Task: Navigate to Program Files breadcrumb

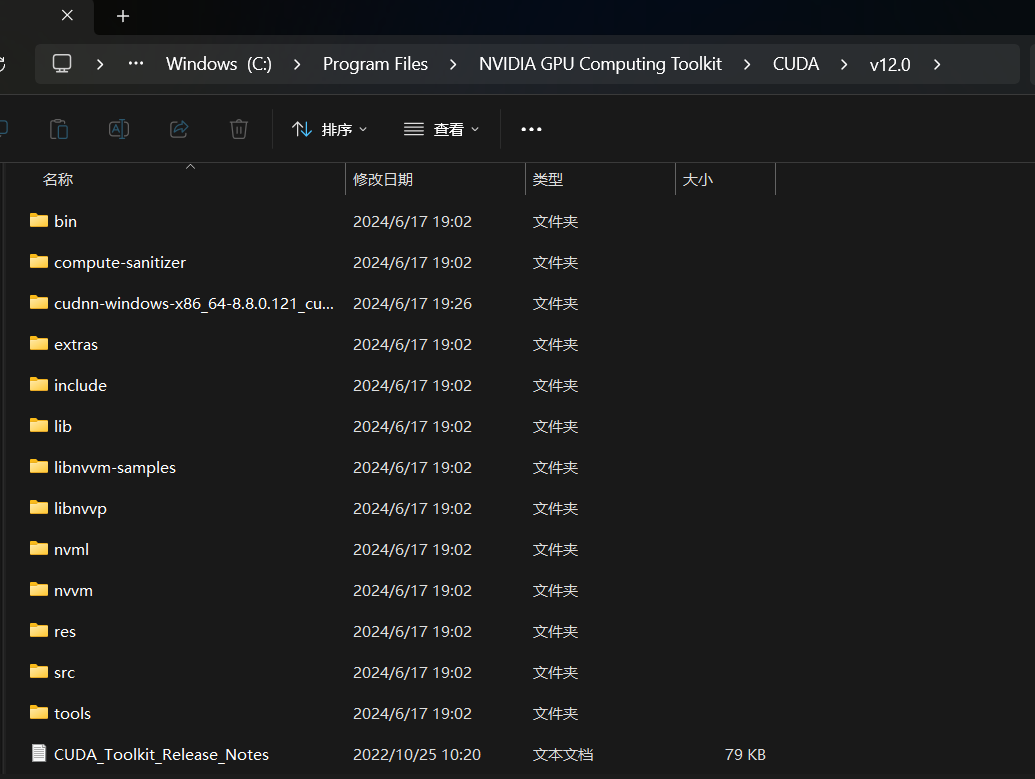Action: click(x=375, y=64)
